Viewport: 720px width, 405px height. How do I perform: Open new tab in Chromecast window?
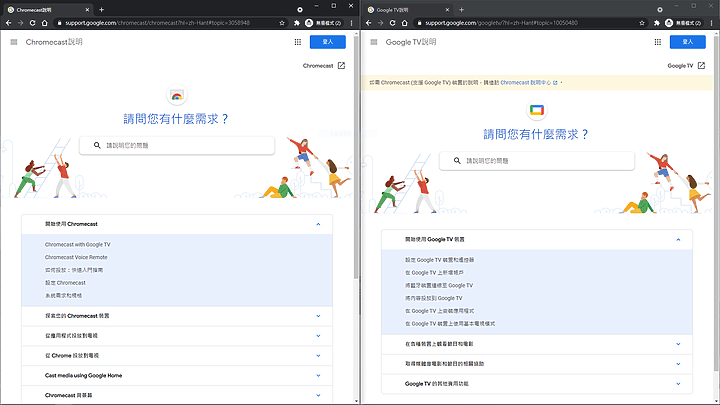tap(101, 10)
